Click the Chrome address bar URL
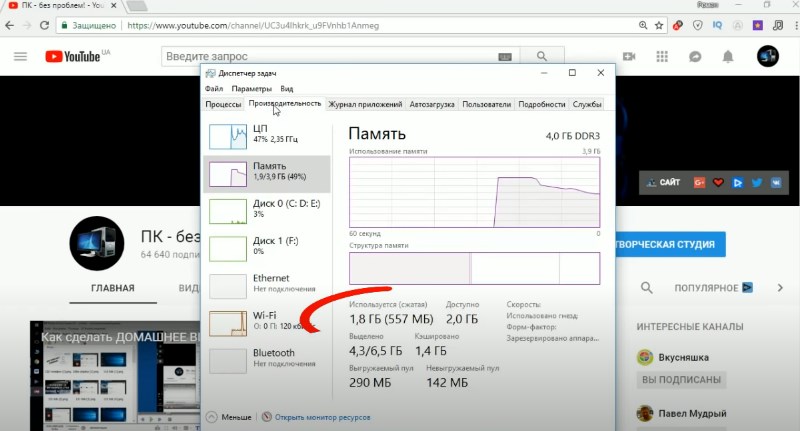Screen dimensions: 800x431 (x=253, y=26)
